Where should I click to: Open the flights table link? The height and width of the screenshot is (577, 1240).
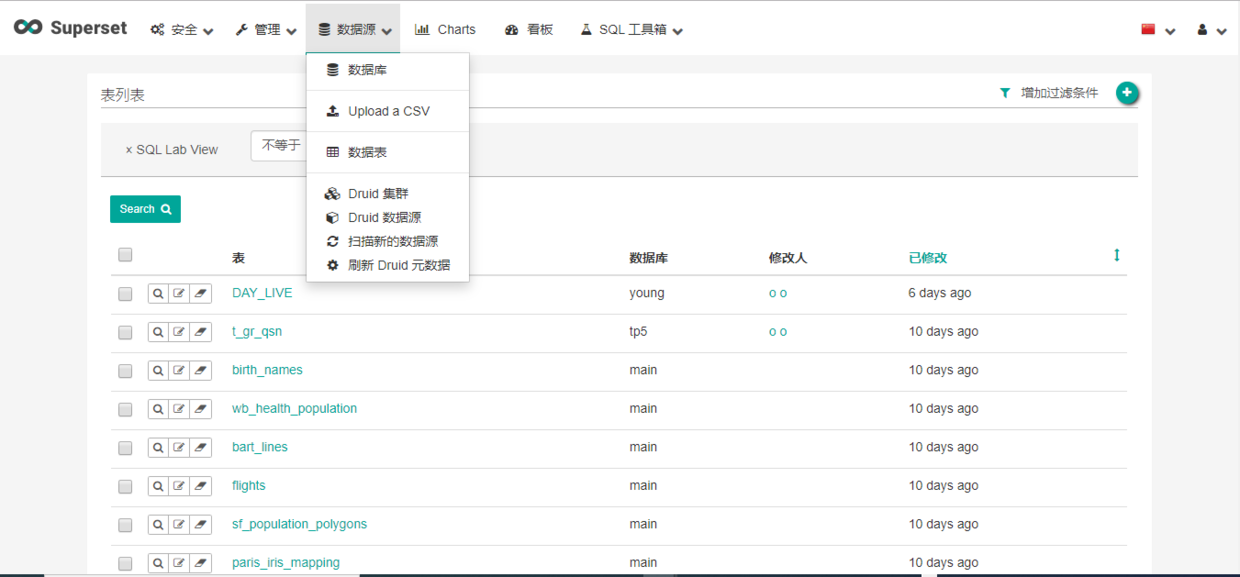click(x=249, y=486)
